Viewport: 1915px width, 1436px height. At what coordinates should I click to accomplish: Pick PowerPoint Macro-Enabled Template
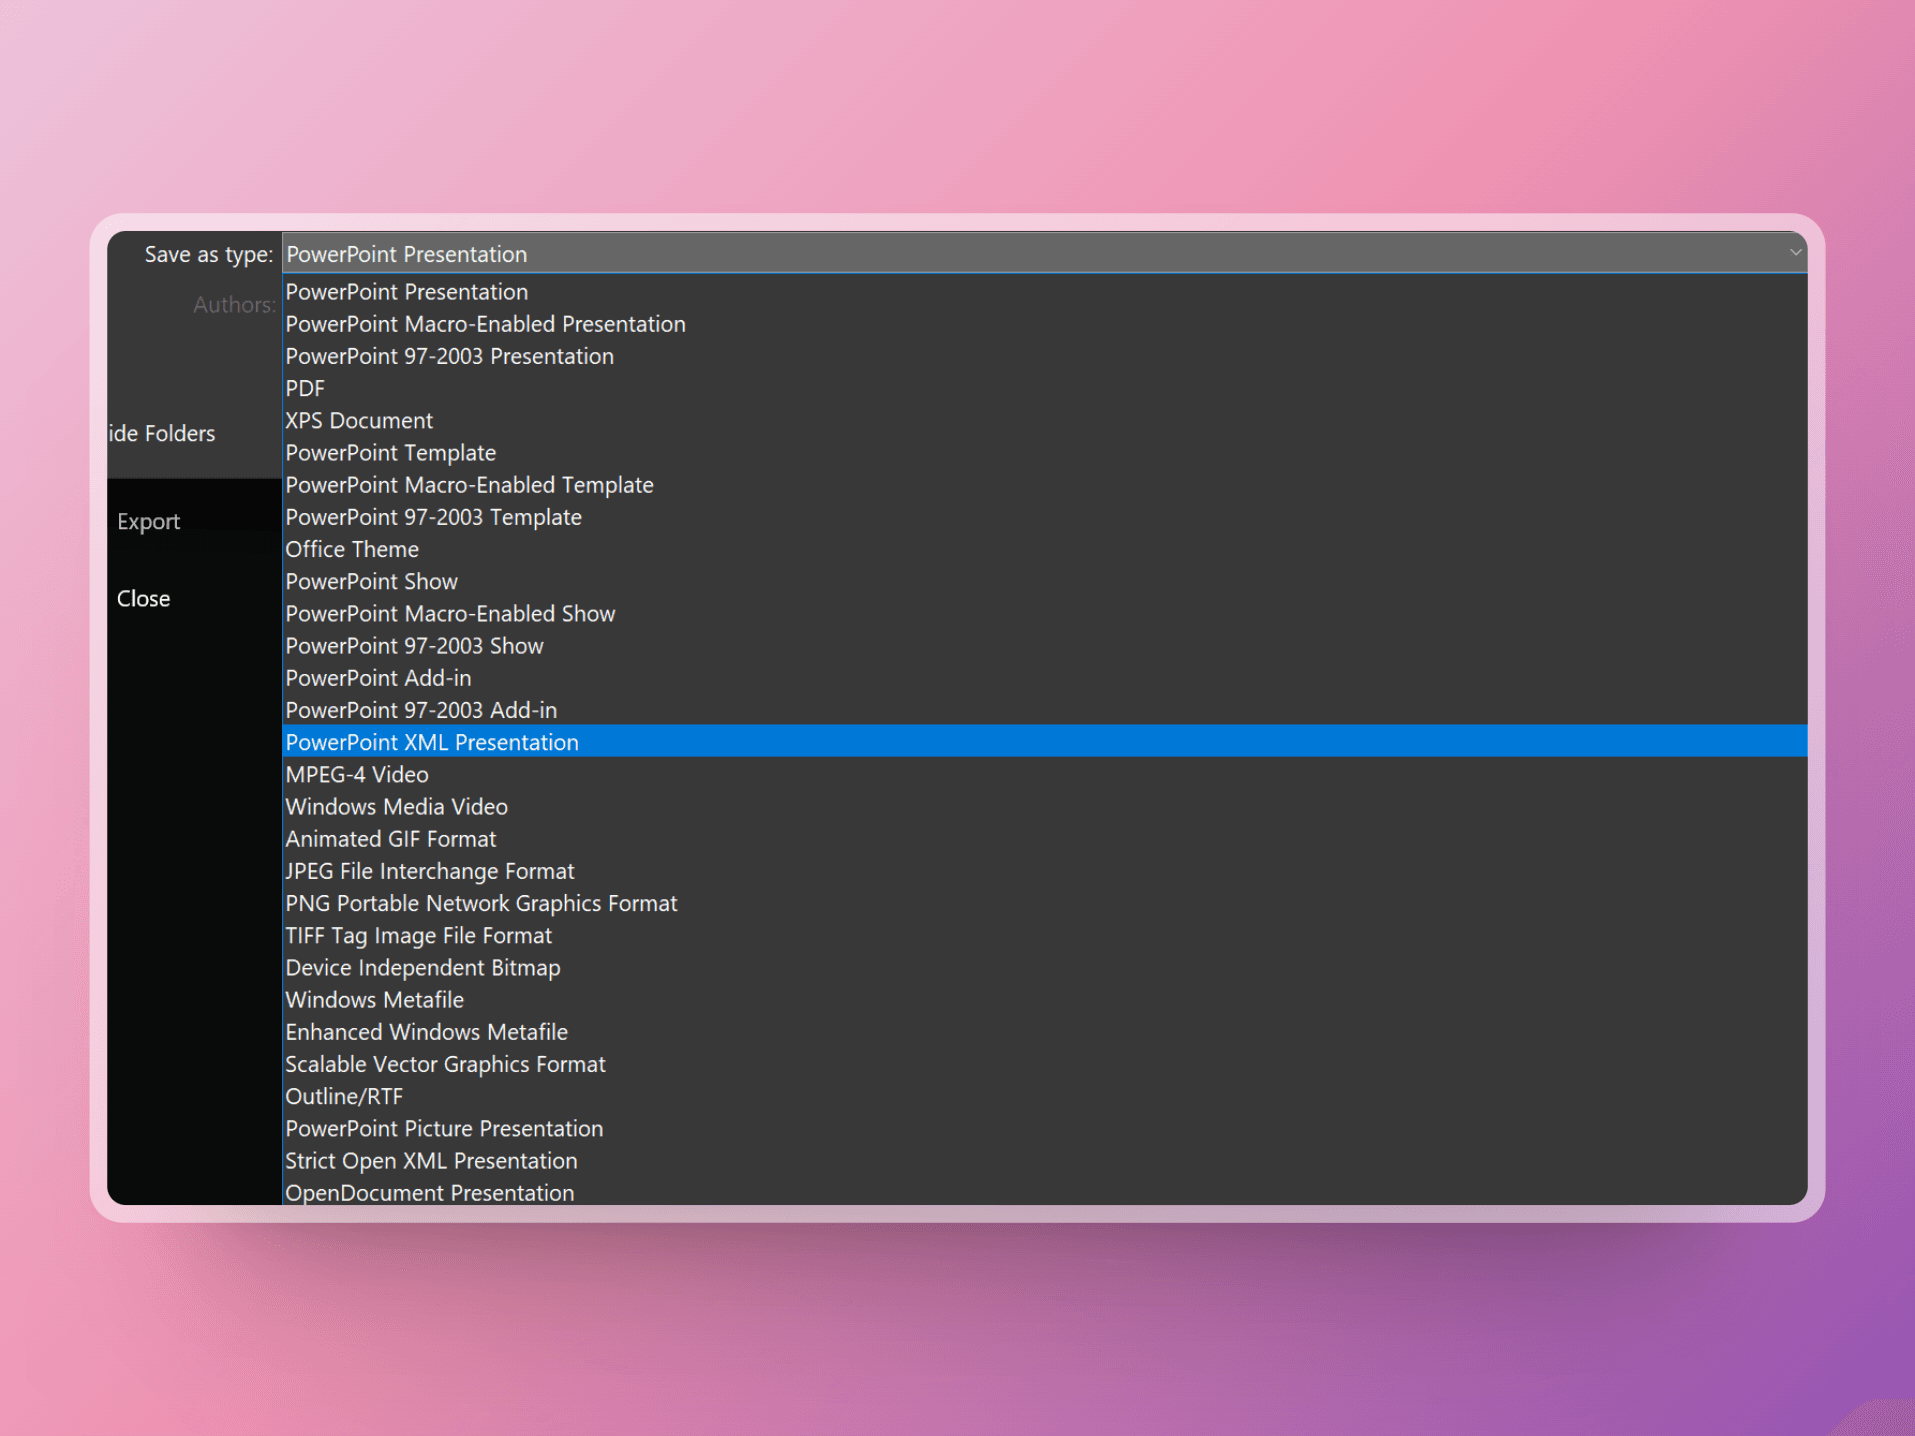[x=1044, y=485]
